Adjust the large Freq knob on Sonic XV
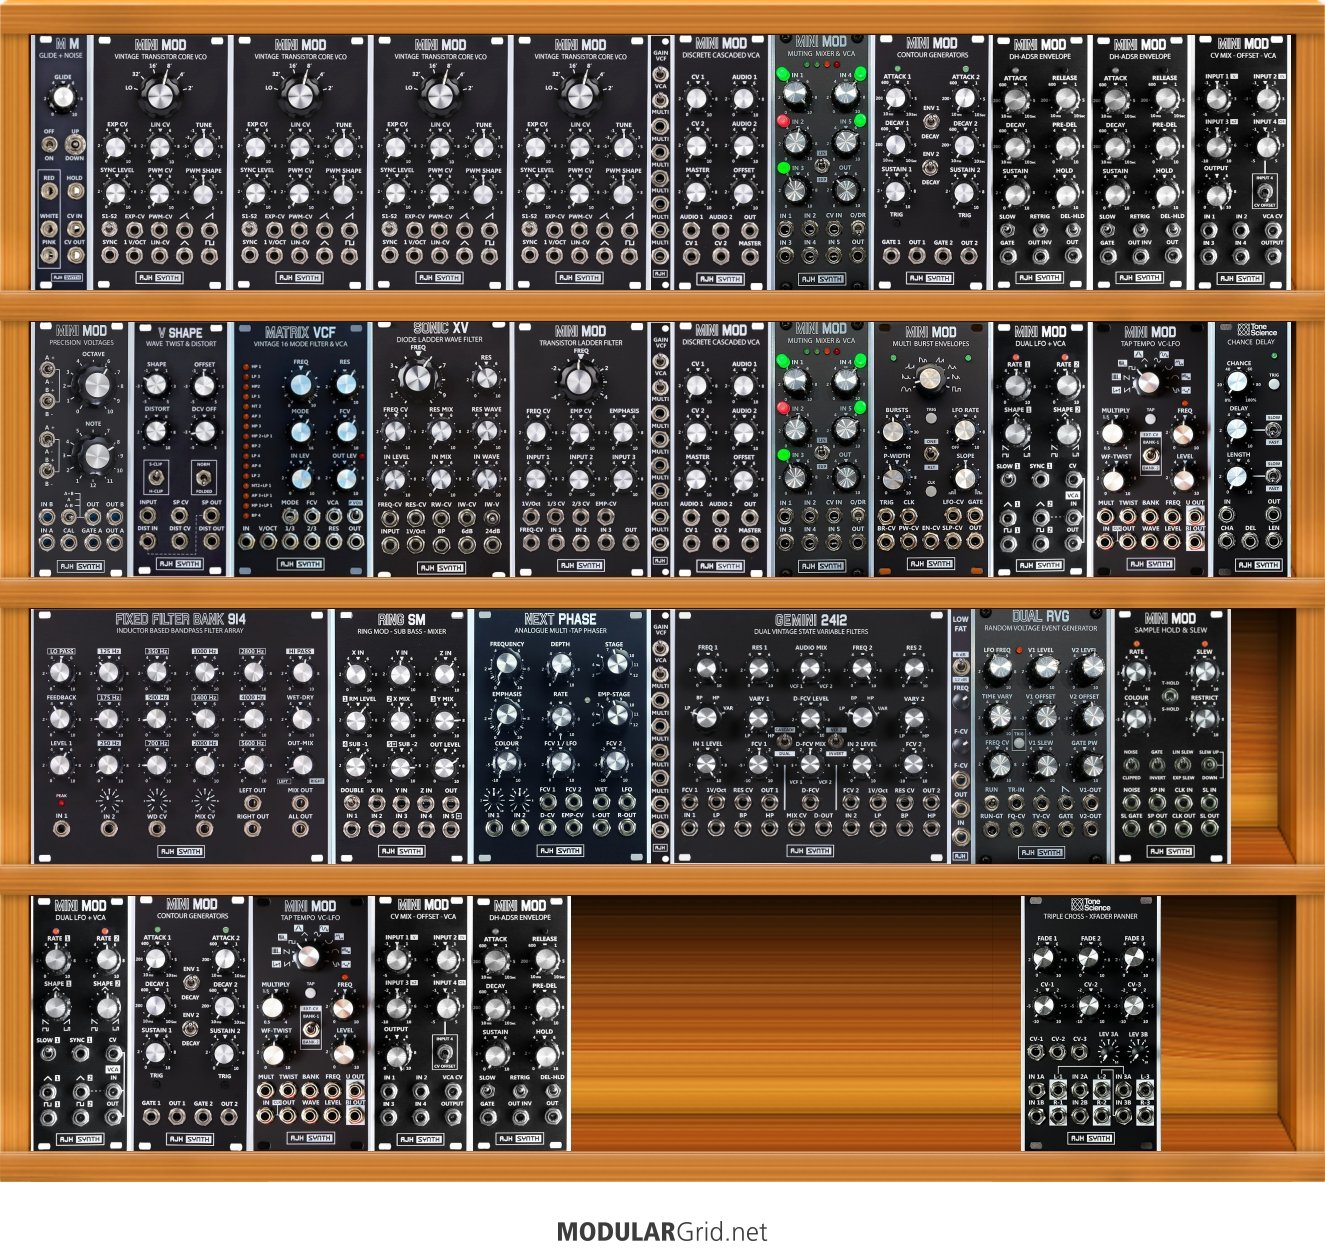The height and width of the screenshot is (1253, 1325). (417, 377)
